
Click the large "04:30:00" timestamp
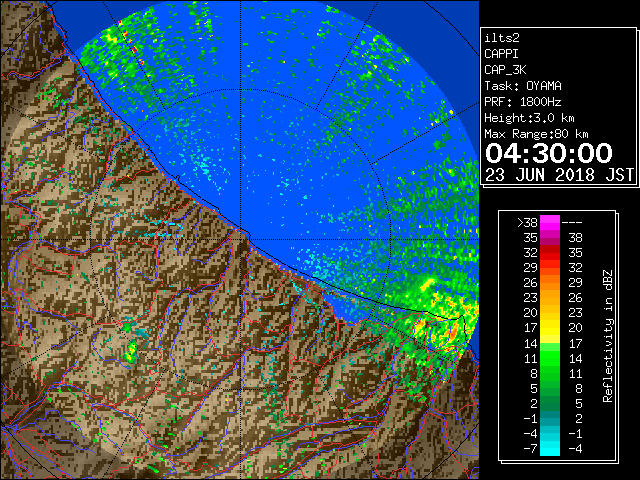(549, 153)
